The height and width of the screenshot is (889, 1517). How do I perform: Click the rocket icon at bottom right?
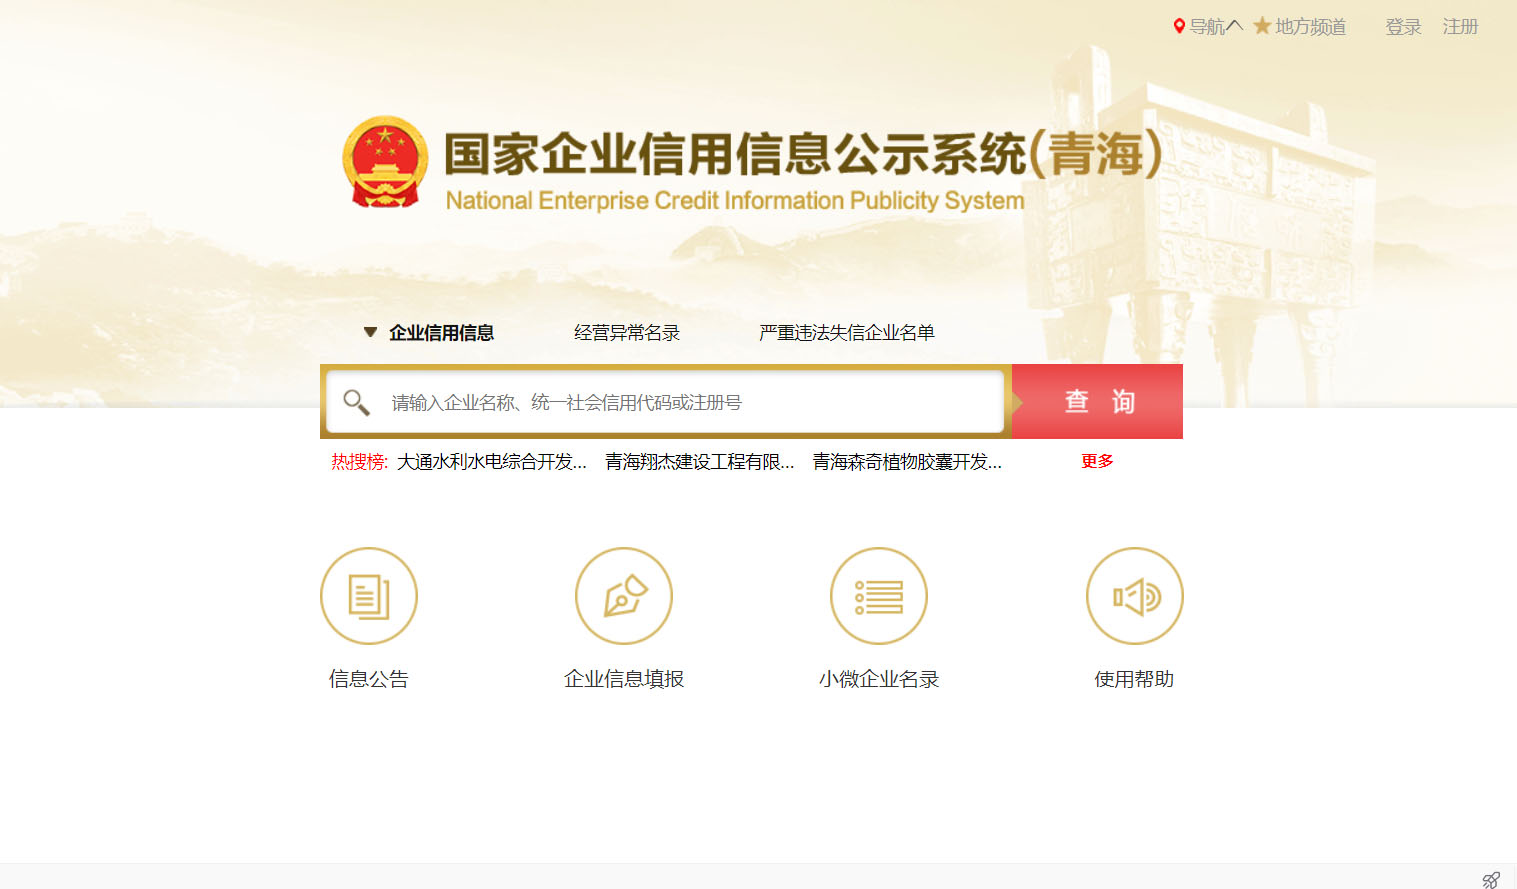tap(1491, 880)
